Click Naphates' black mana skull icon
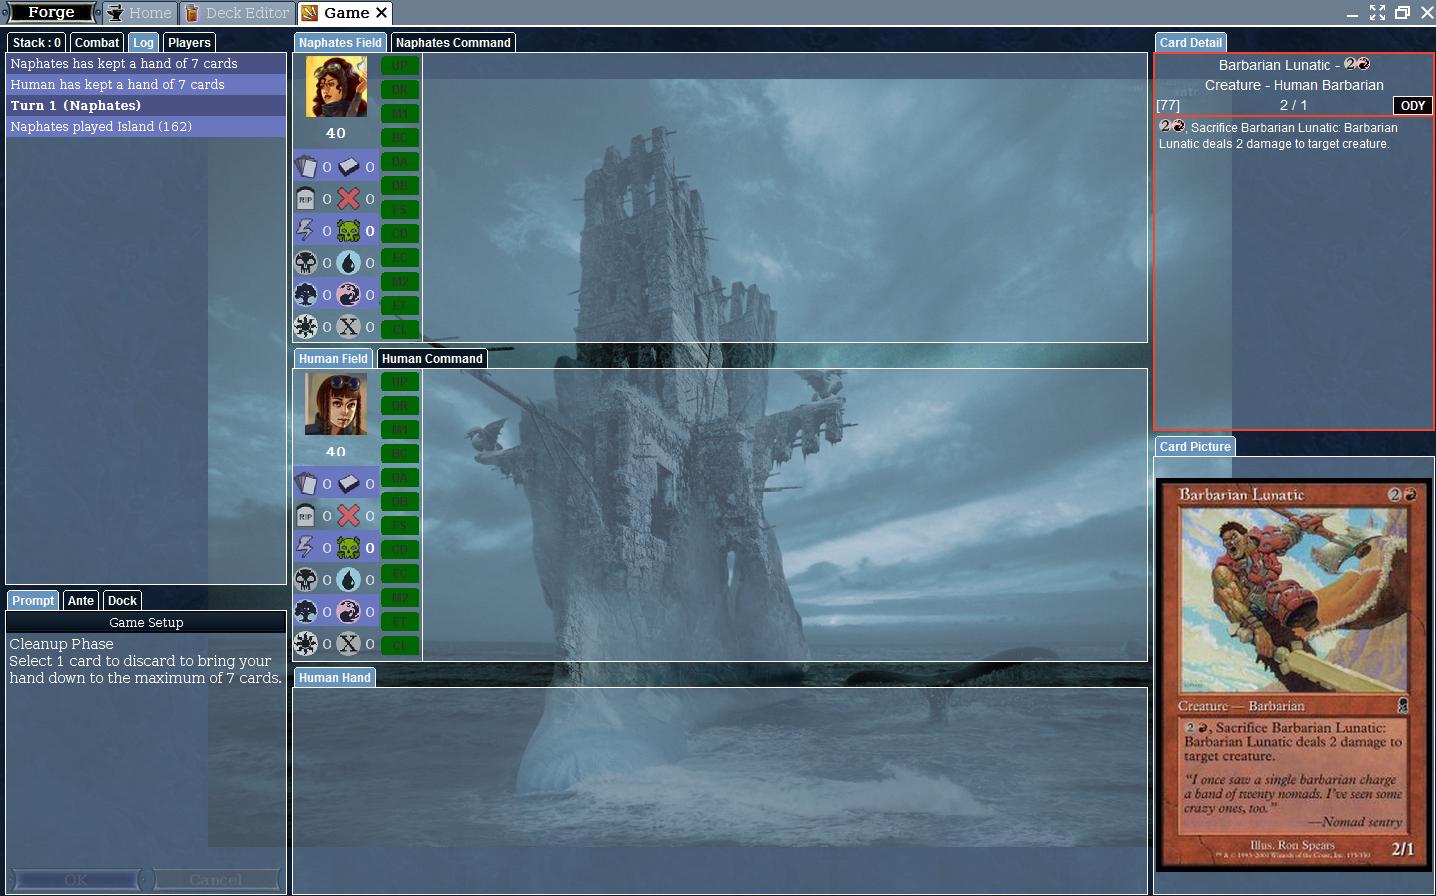 [306, 263]
